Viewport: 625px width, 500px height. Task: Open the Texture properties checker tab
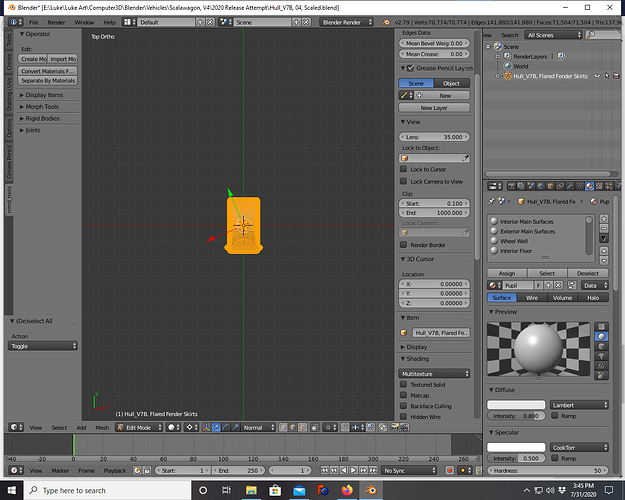599,186
